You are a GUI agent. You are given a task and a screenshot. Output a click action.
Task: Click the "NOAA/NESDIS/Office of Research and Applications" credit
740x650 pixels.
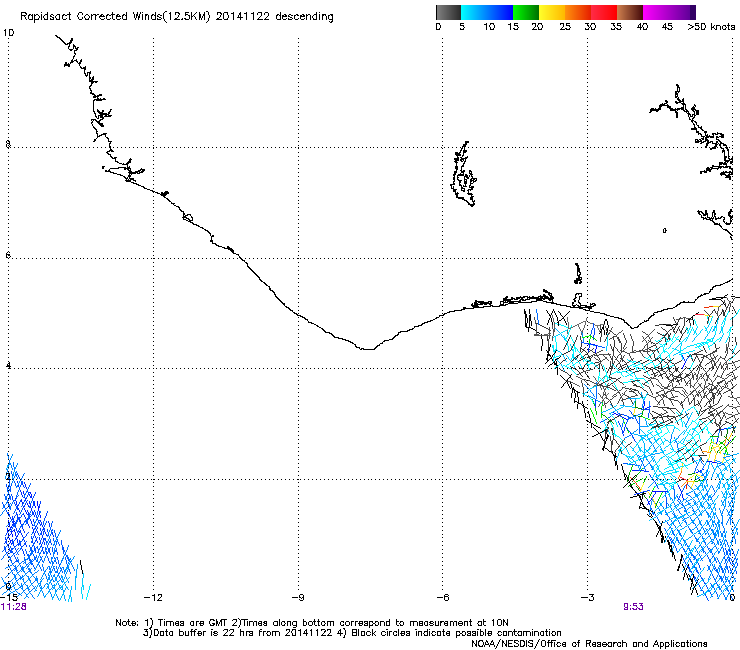[589, 644]
